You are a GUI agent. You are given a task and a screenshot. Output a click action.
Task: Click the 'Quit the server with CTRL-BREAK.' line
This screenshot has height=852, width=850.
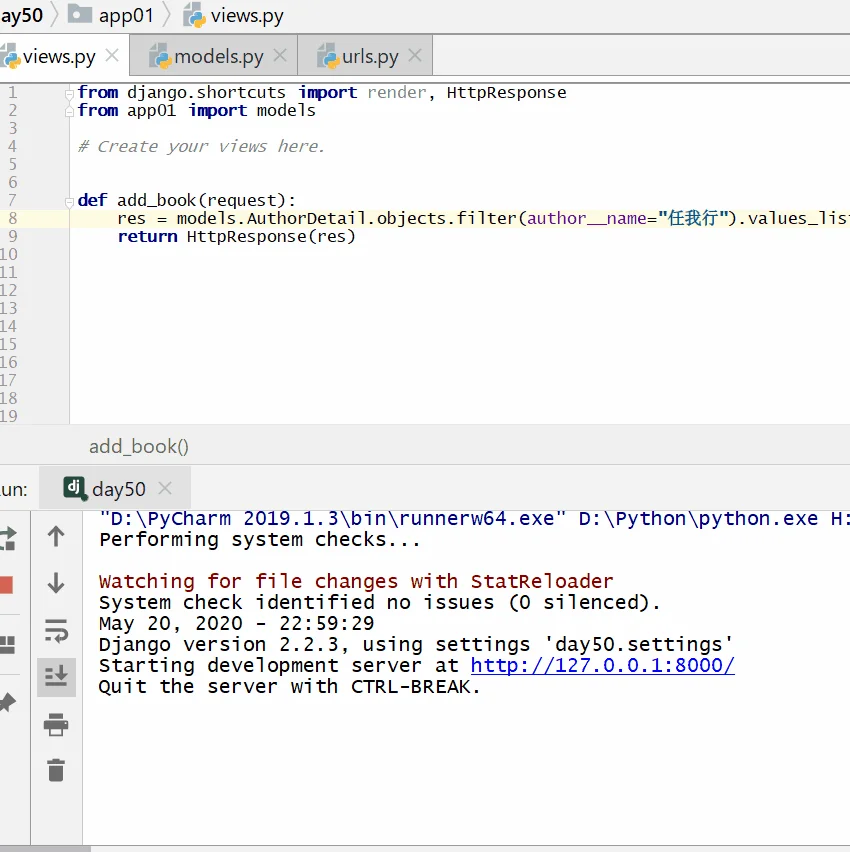(x=290, y=687)
